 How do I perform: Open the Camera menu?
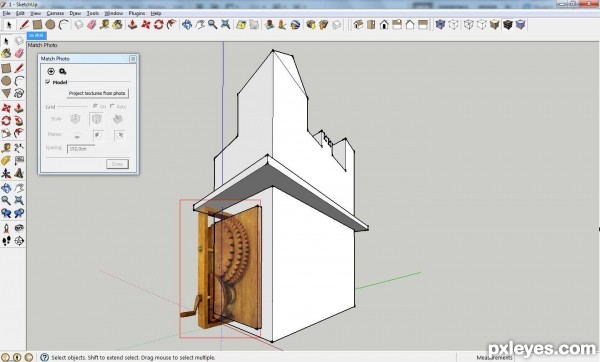coord(55,13)
